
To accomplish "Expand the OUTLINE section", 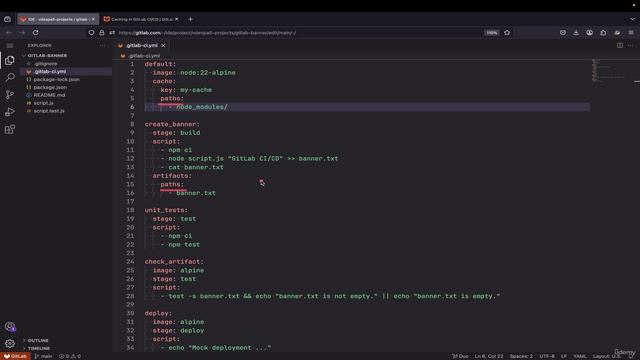I will click(38, 340).
